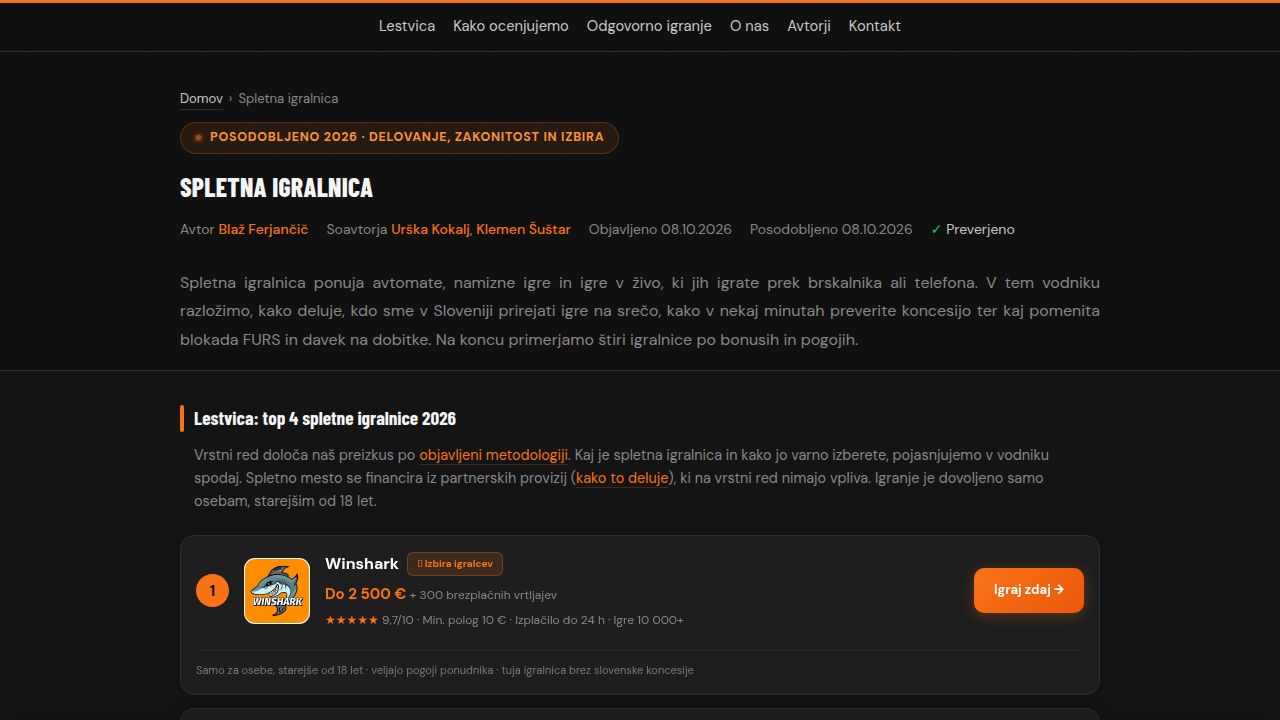
Task: Click the Izbira igralcev badge
Action: (455, 564)
